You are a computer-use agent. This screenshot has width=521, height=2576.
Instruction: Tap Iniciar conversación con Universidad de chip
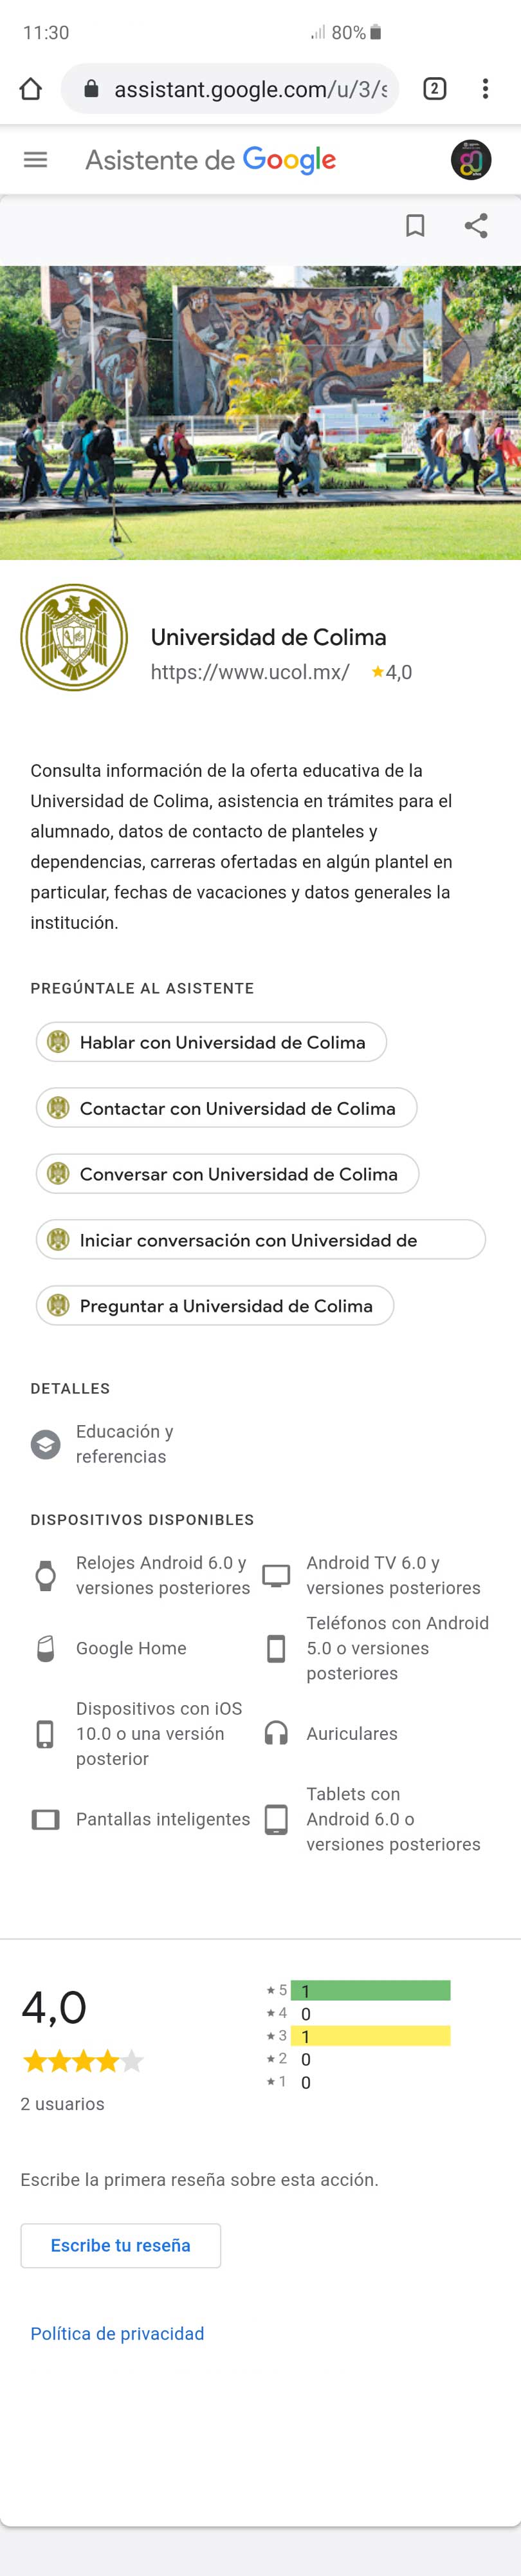tap(261, 1240)
